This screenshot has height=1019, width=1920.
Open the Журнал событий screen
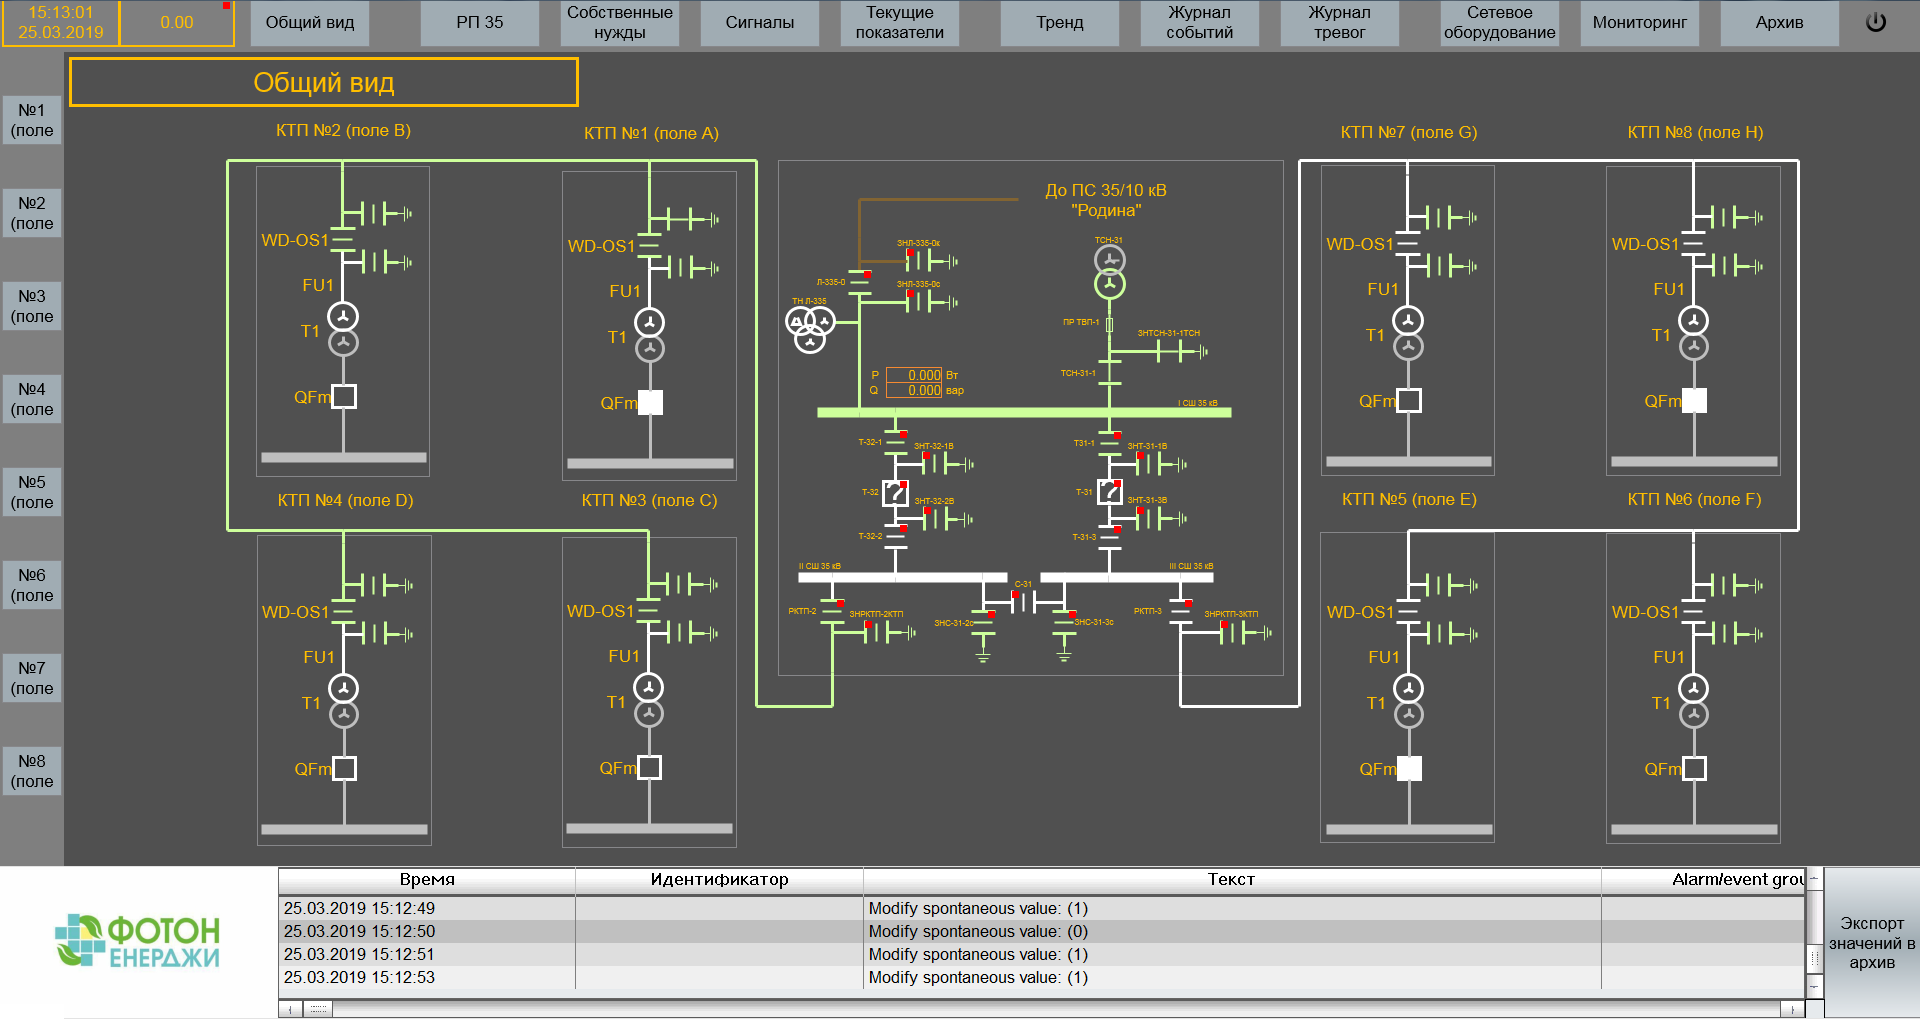[x=1199, y=23]
